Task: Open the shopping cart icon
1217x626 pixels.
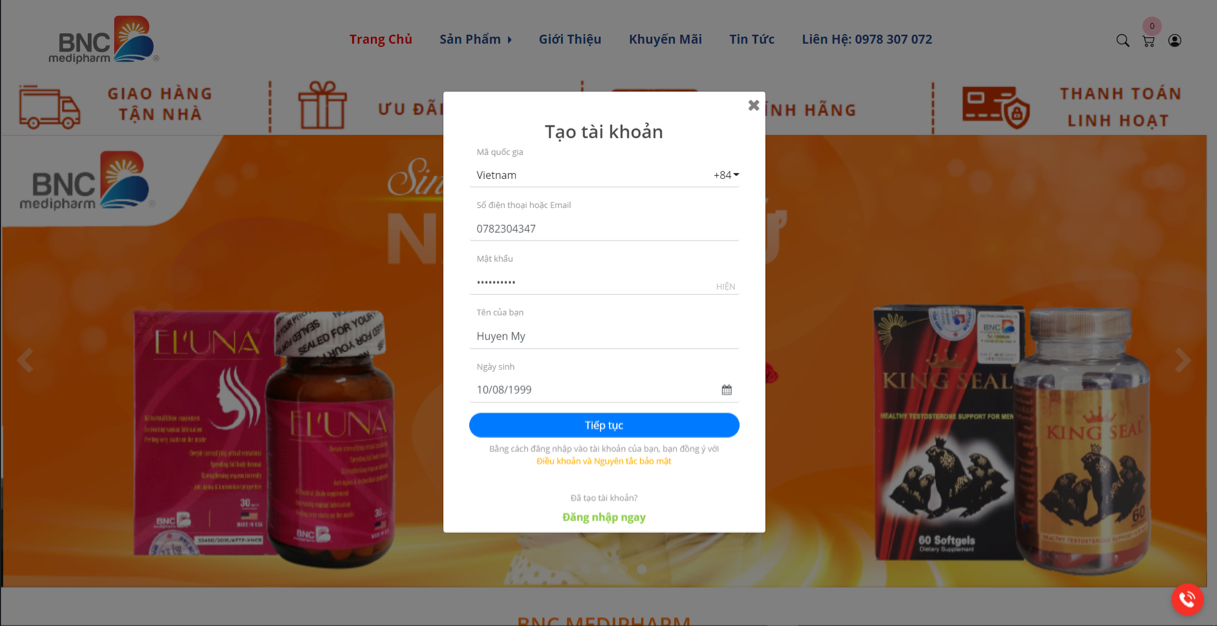Action: 1148,40
